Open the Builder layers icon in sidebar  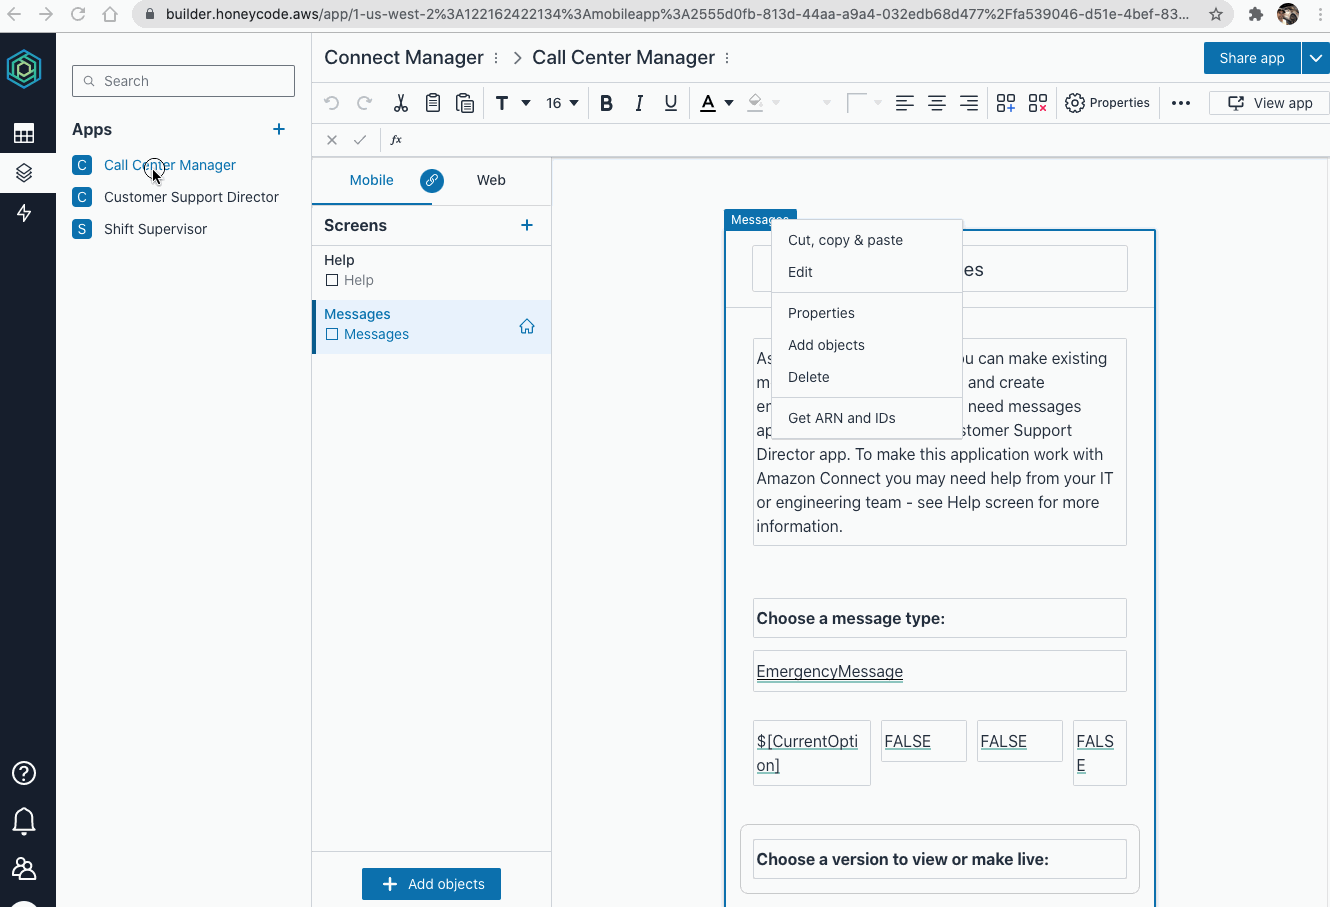click(x=24, y=173)
